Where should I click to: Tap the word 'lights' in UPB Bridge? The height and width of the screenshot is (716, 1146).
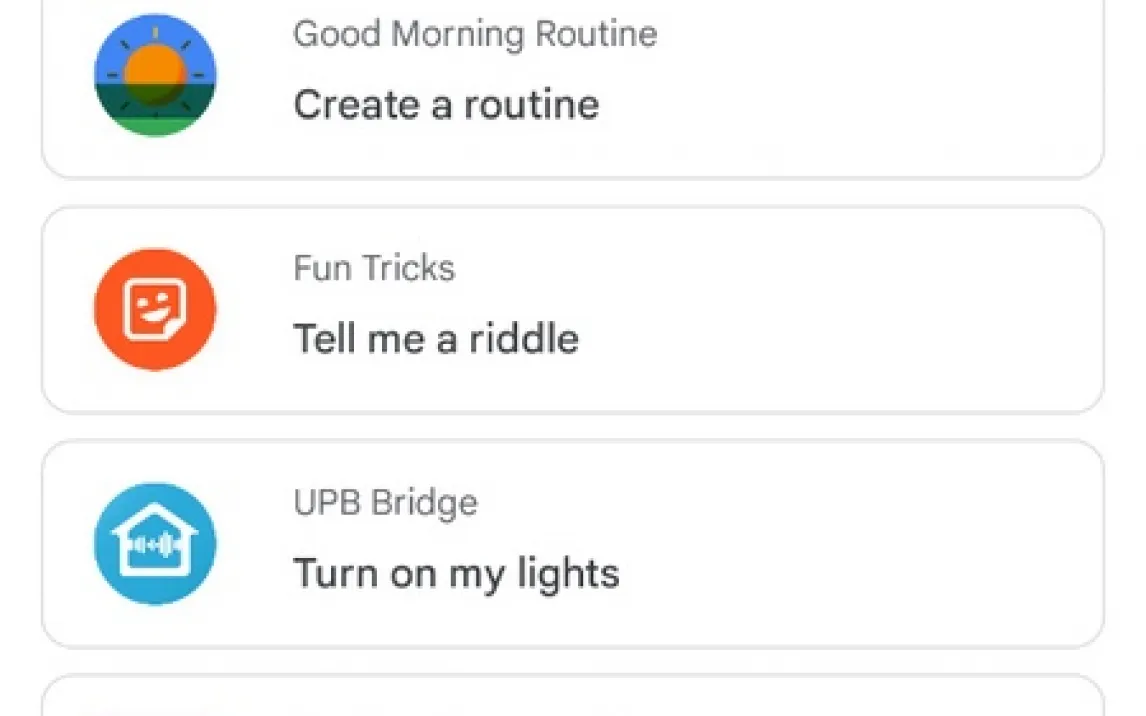(568, 574)
